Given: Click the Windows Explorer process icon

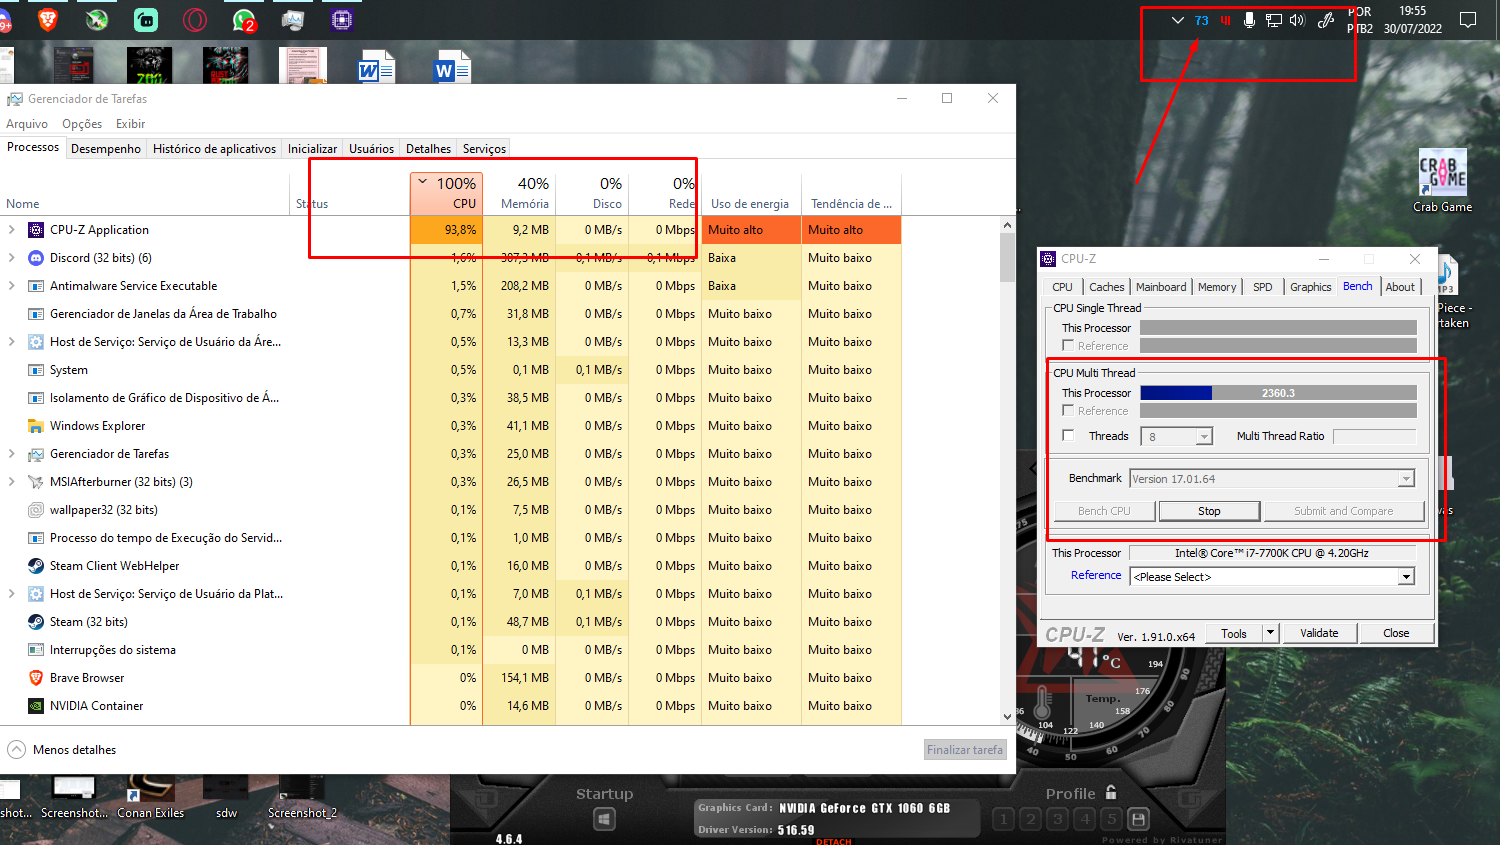Looking at the screenshot, I should [x=36, y=426].
